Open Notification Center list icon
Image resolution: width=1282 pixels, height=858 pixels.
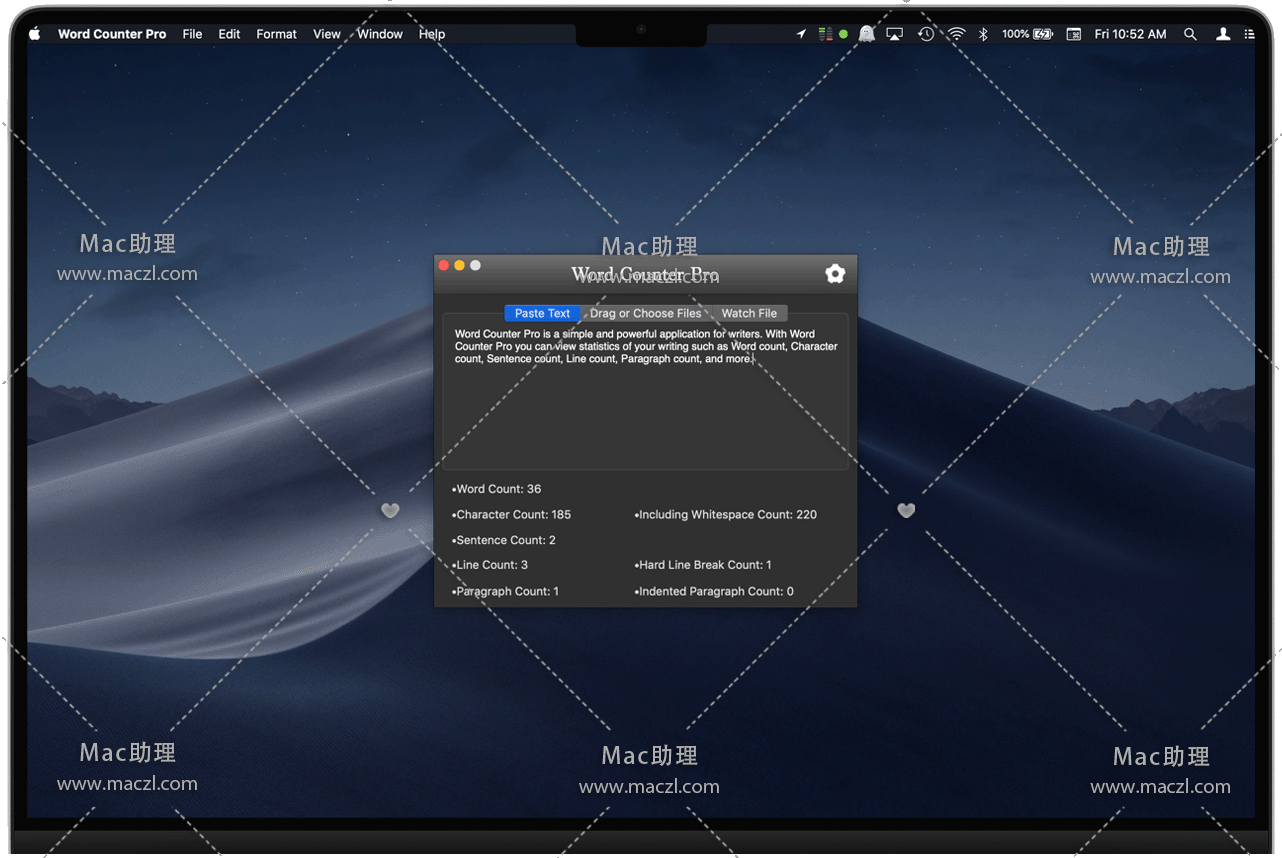pos(1249,34)
